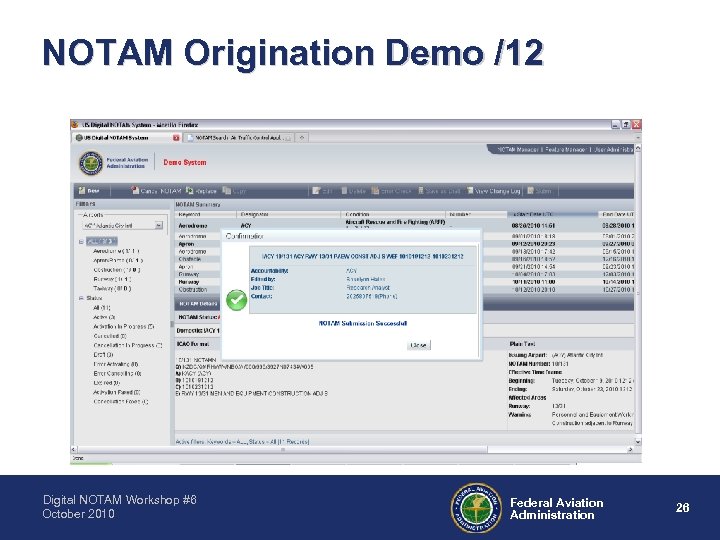The image size is (720, 540).
Task: Close the US Digital NOTAM System tab
Action: [x=176, y=138]
